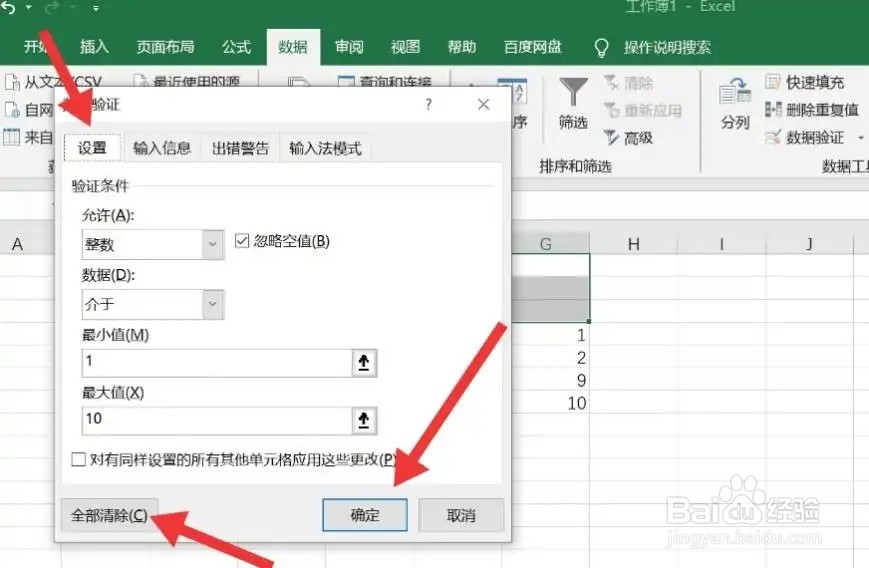869x568 pixels.
Task: Click the cell containing 10 in column G
Action: pyautogui.click(x=550, y=403)
